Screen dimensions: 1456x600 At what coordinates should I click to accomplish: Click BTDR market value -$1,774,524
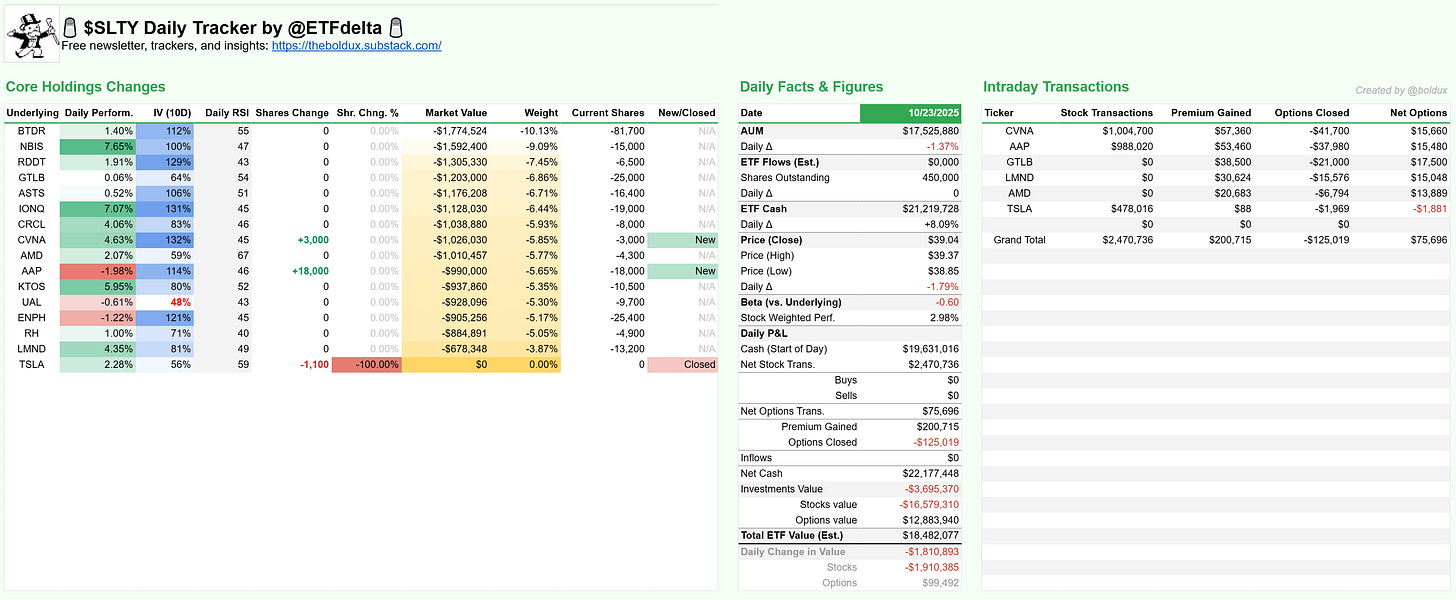tap(446, 131)
